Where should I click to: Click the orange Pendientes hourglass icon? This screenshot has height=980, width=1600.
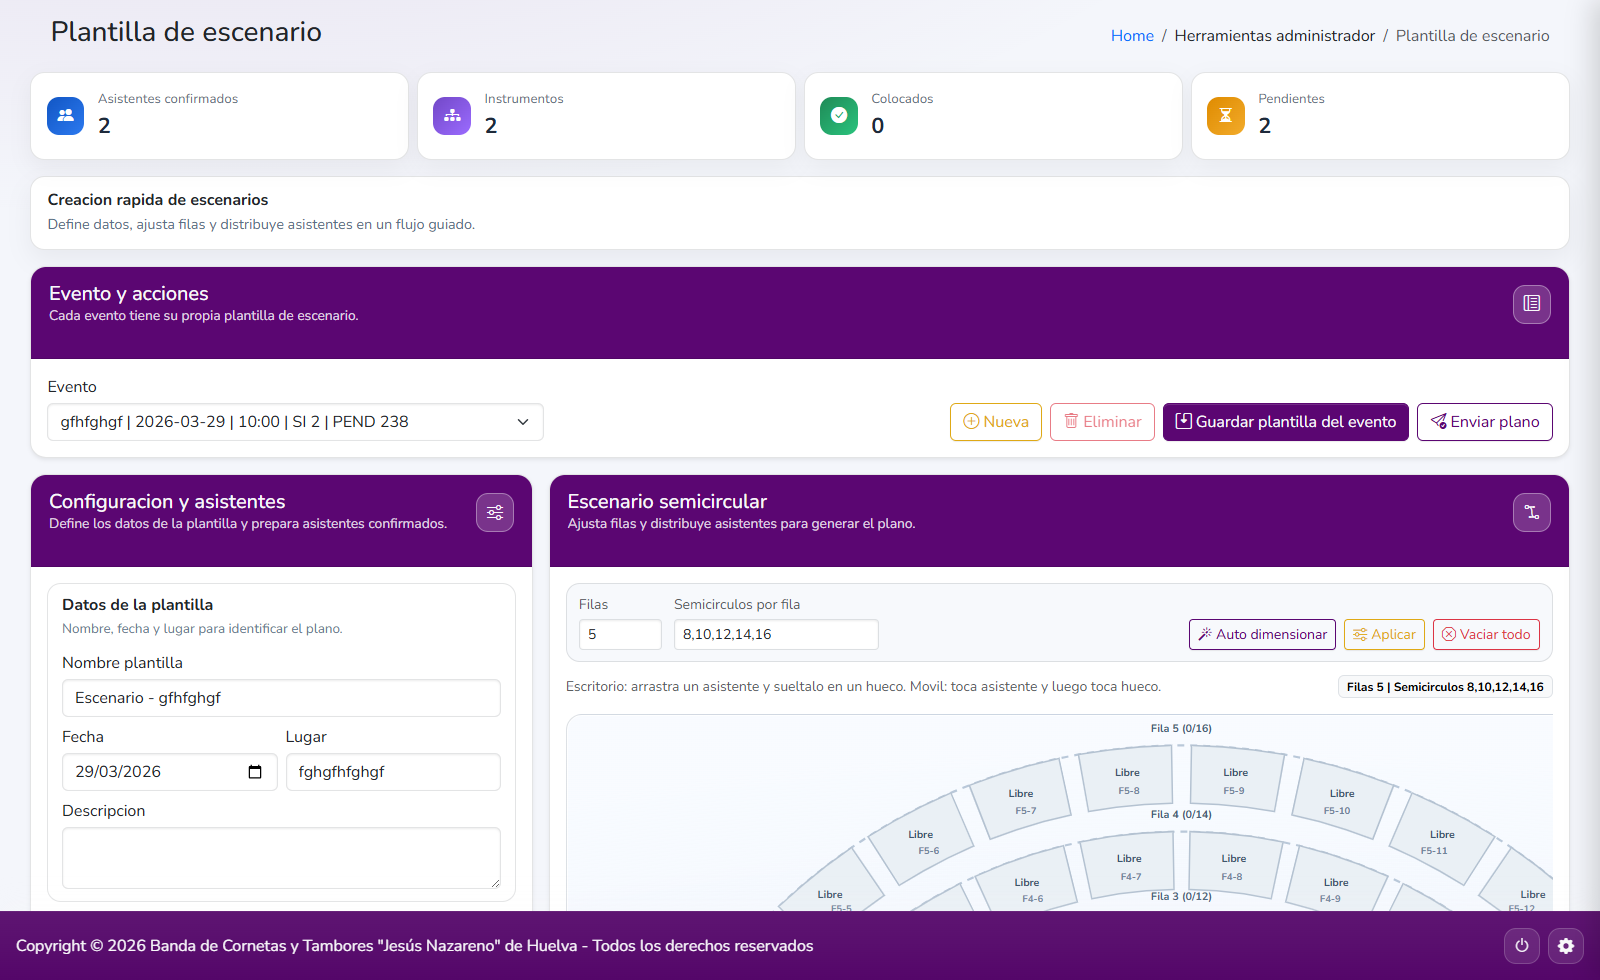point(1225,116)
